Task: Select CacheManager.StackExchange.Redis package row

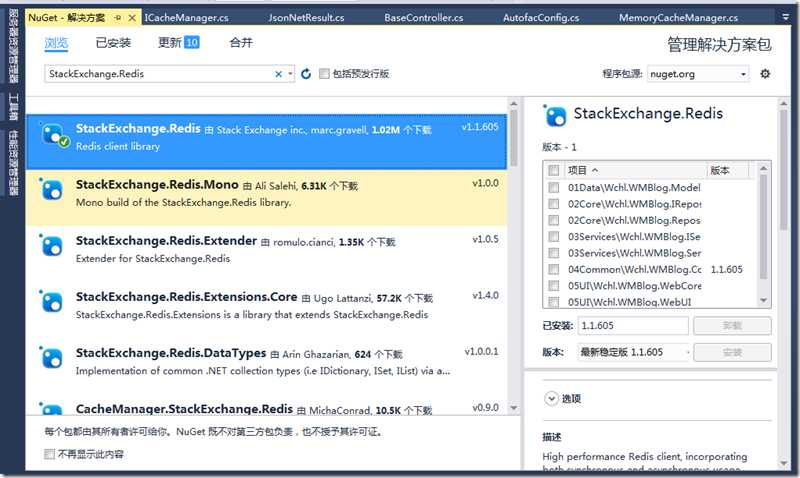Action: 266,405
